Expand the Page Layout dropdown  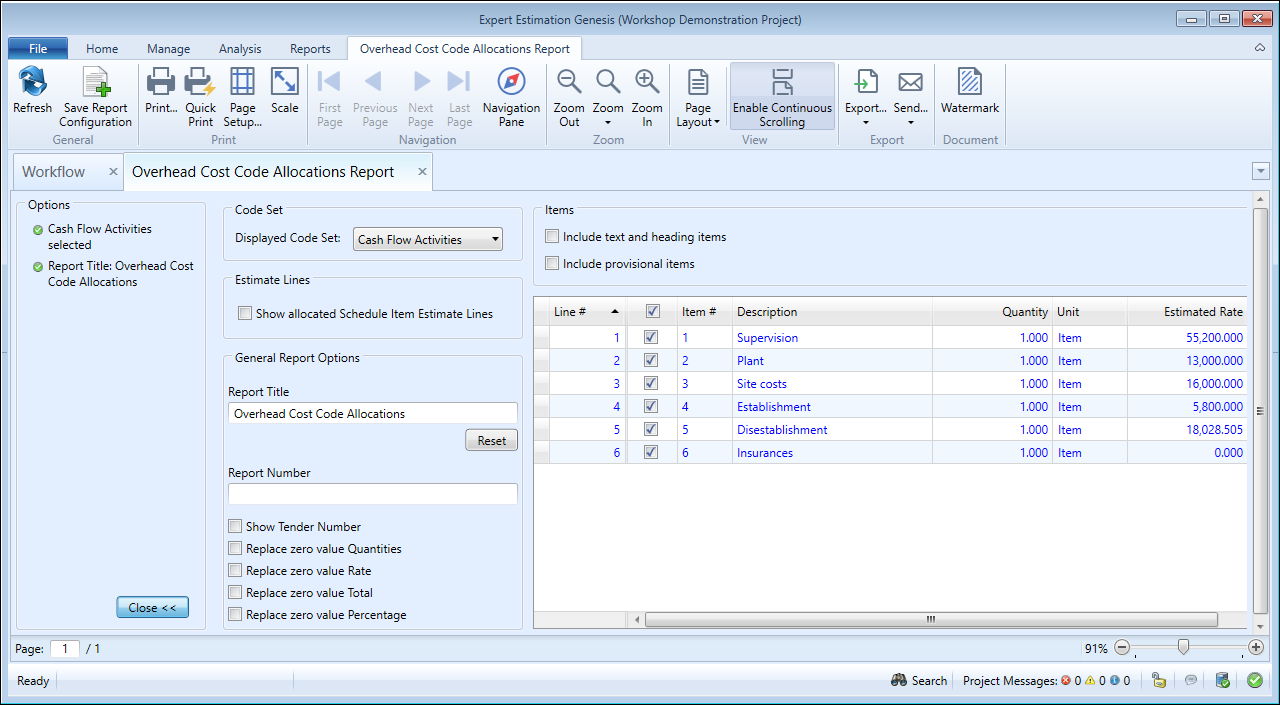point(698,113)
